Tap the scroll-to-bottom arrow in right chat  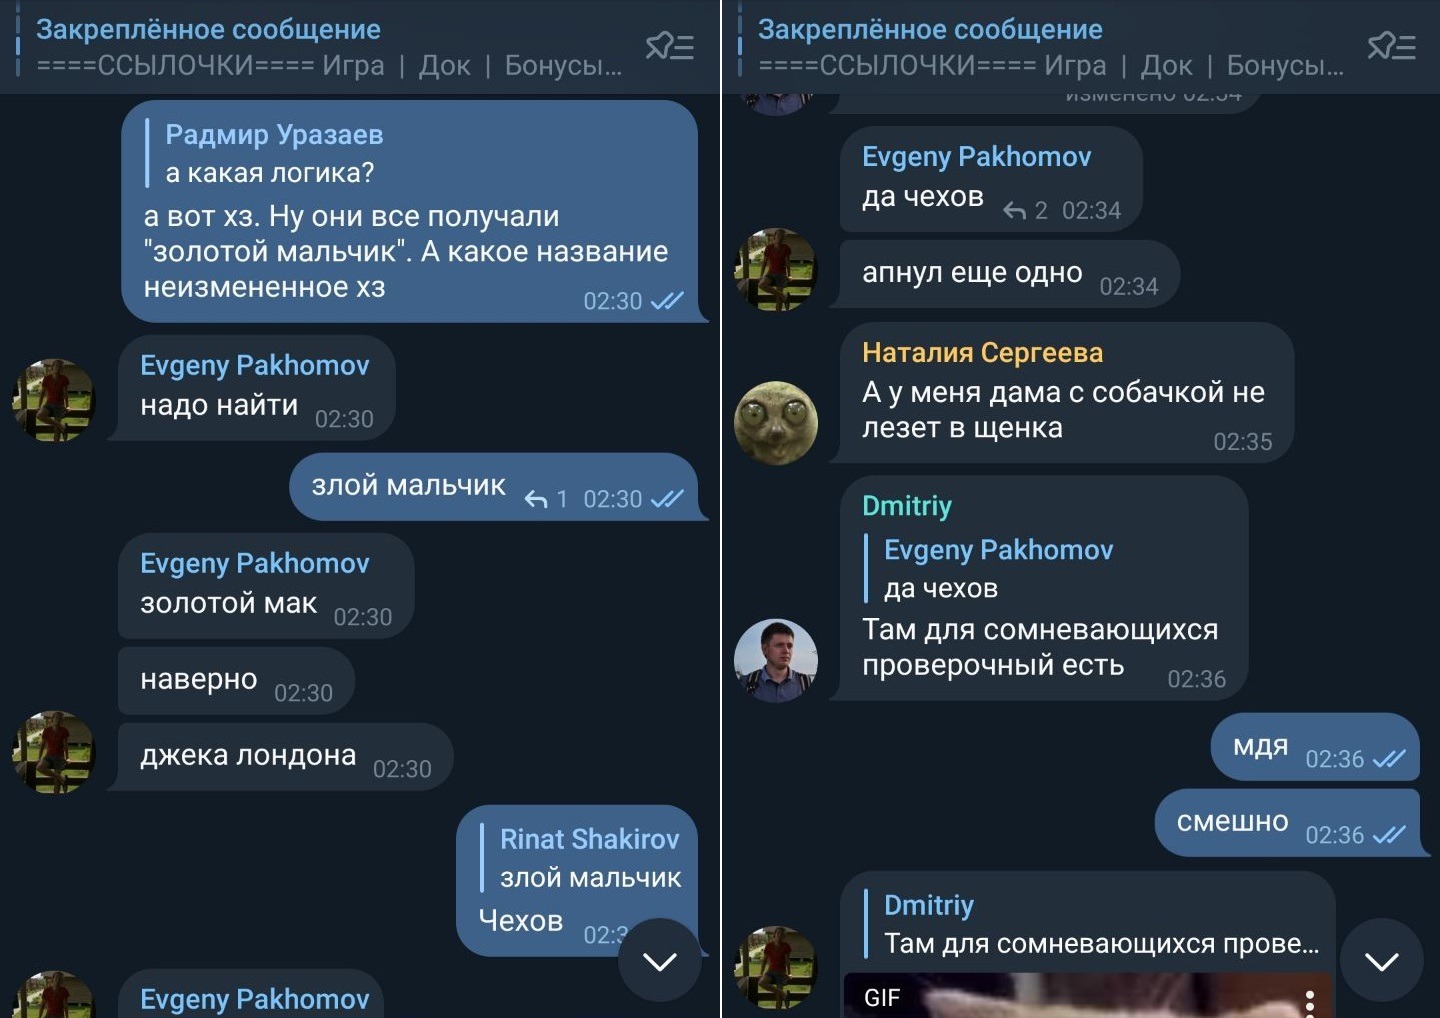coord(1381,960)
